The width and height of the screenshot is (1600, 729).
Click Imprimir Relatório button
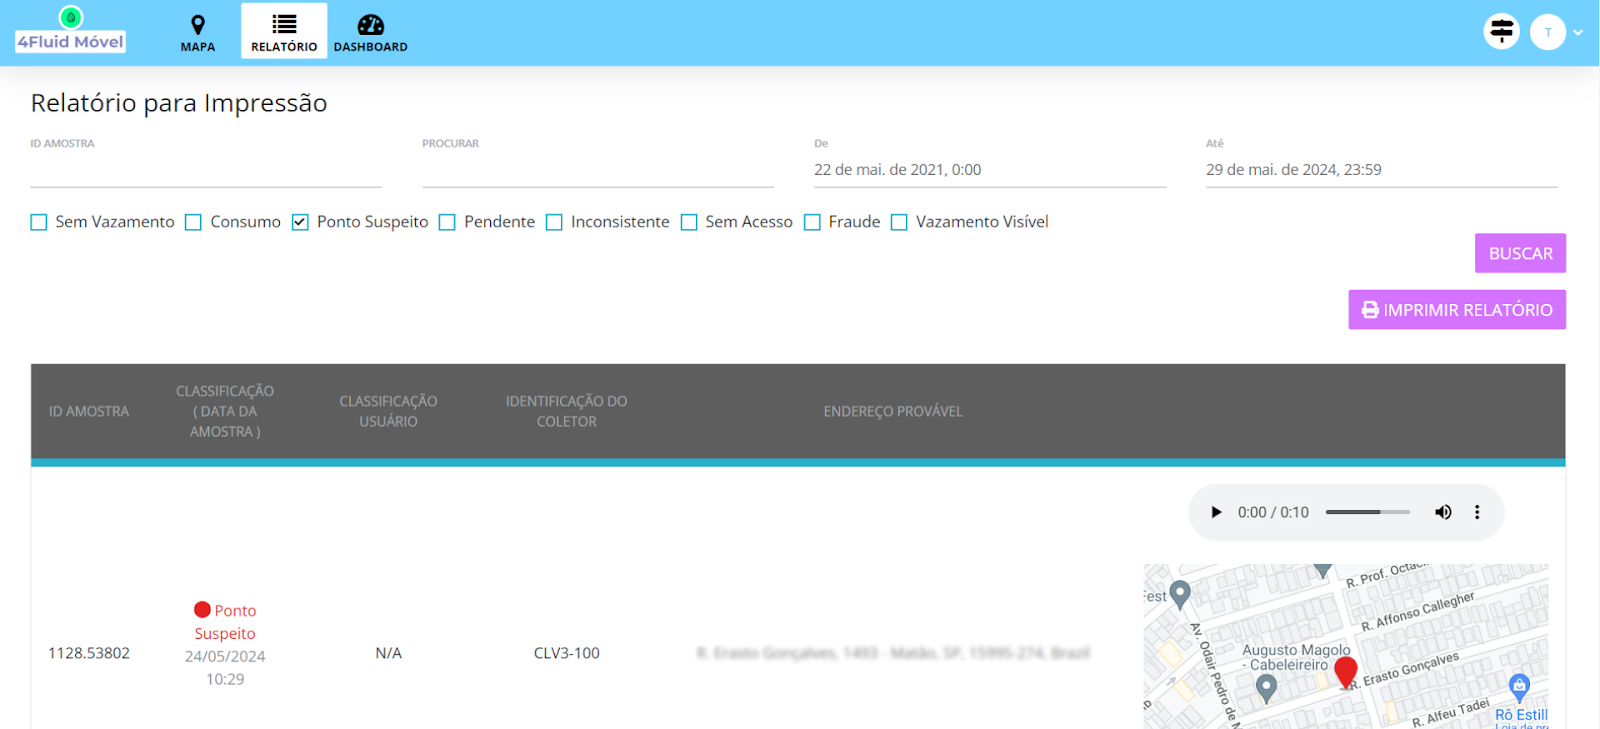1456,310
